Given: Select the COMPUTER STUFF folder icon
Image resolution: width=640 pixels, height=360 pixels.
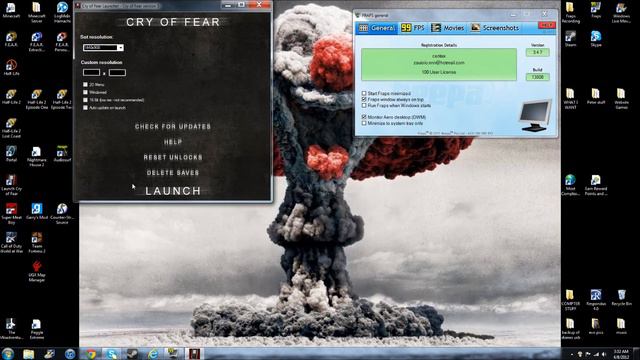Looking at the screenshot, I should pyautogui.click(x=570, y=300).
